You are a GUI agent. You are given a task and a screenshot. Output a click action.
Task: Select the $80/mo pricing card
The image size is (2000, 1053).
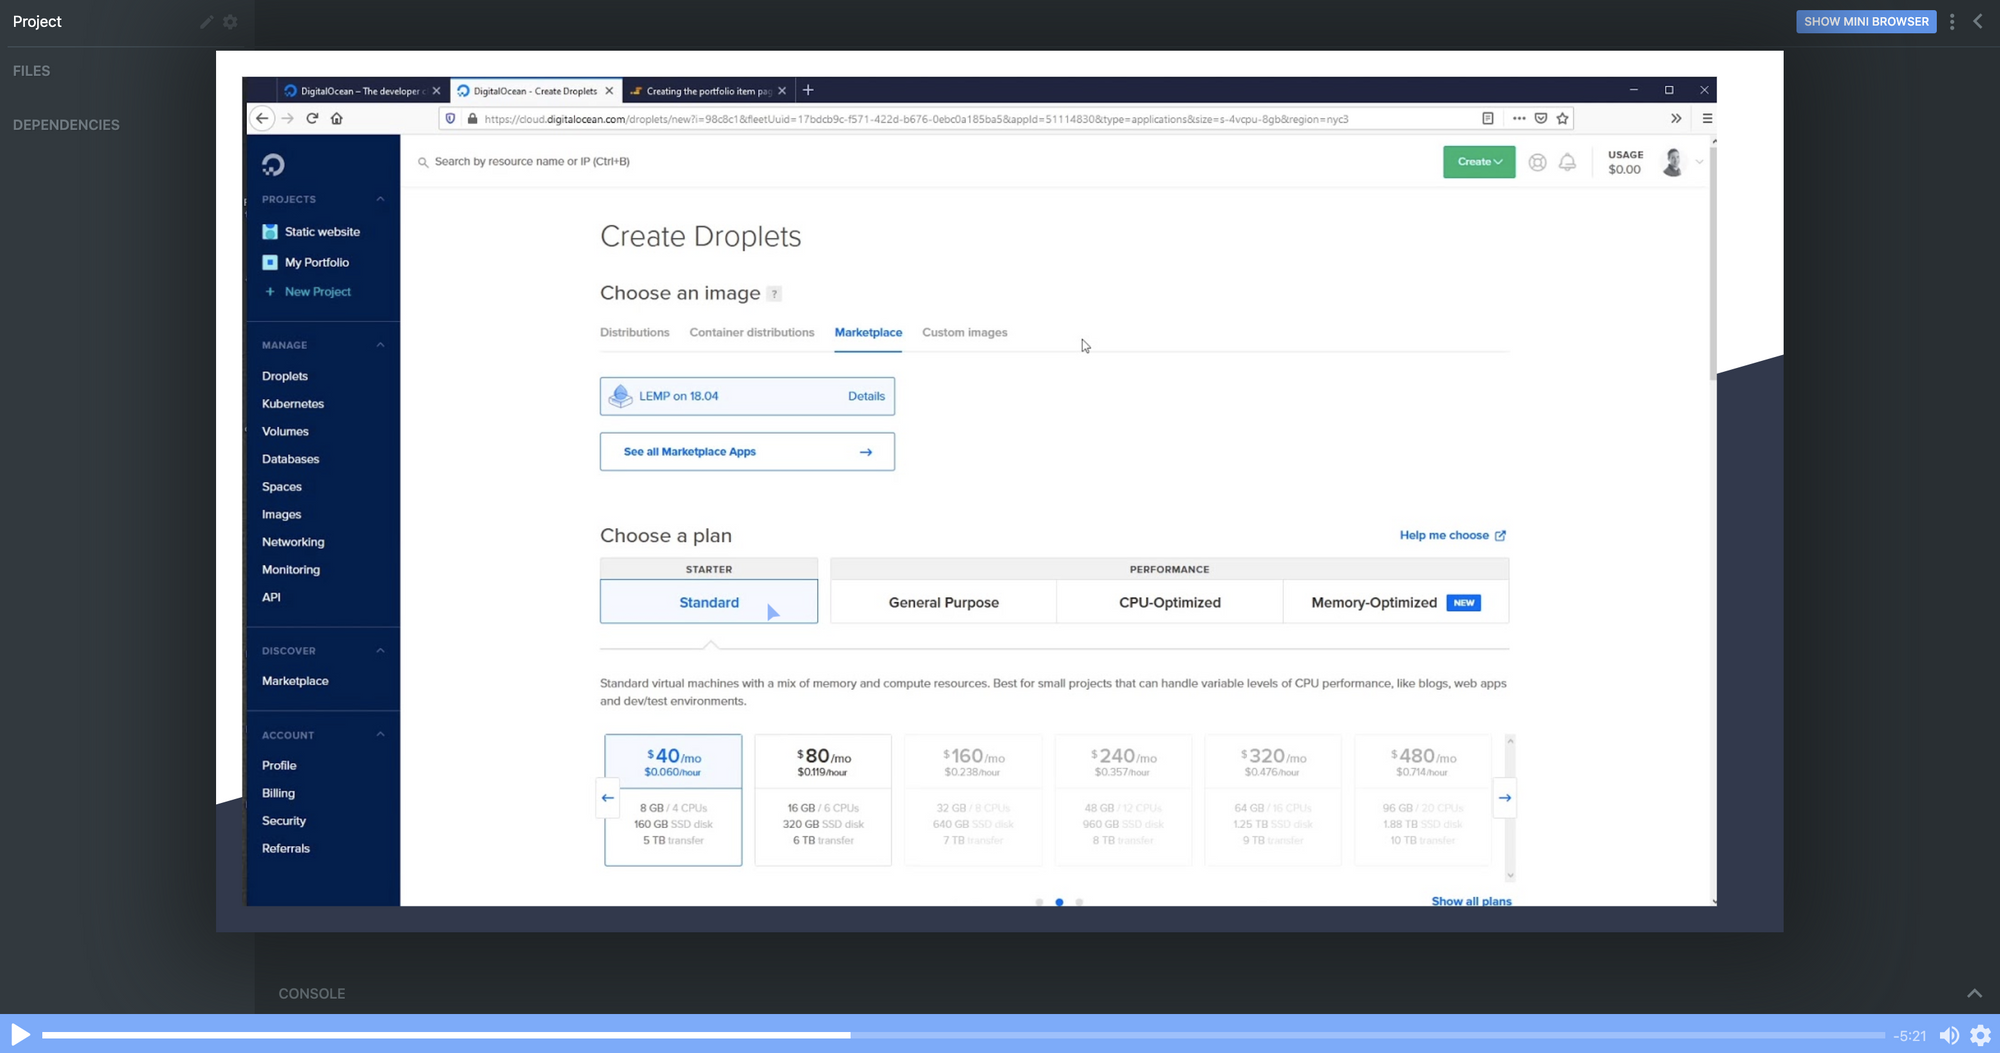pyautogui.click(x=823, y=800)
